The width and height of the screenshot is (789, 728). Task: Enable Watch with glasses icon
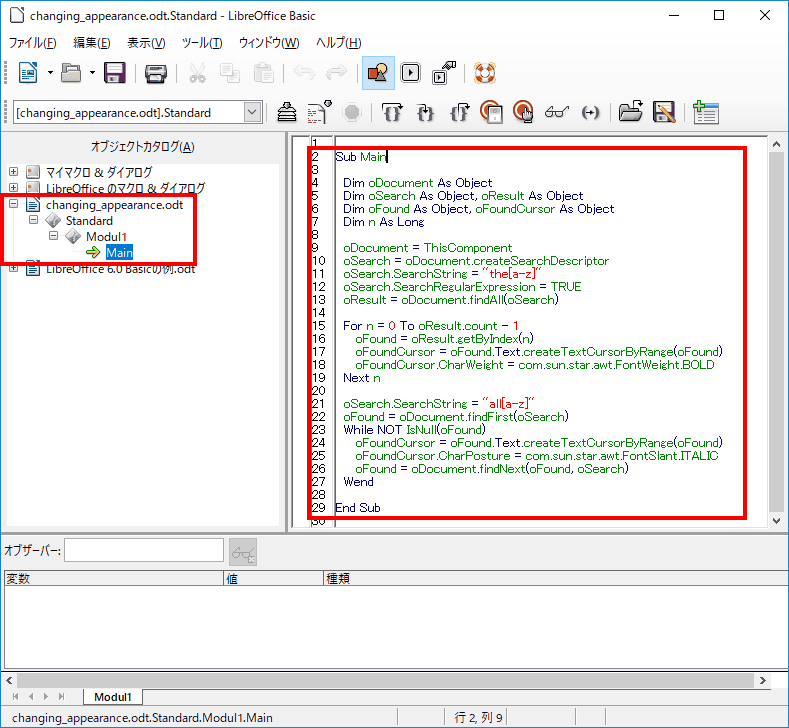tap(557, 112)
